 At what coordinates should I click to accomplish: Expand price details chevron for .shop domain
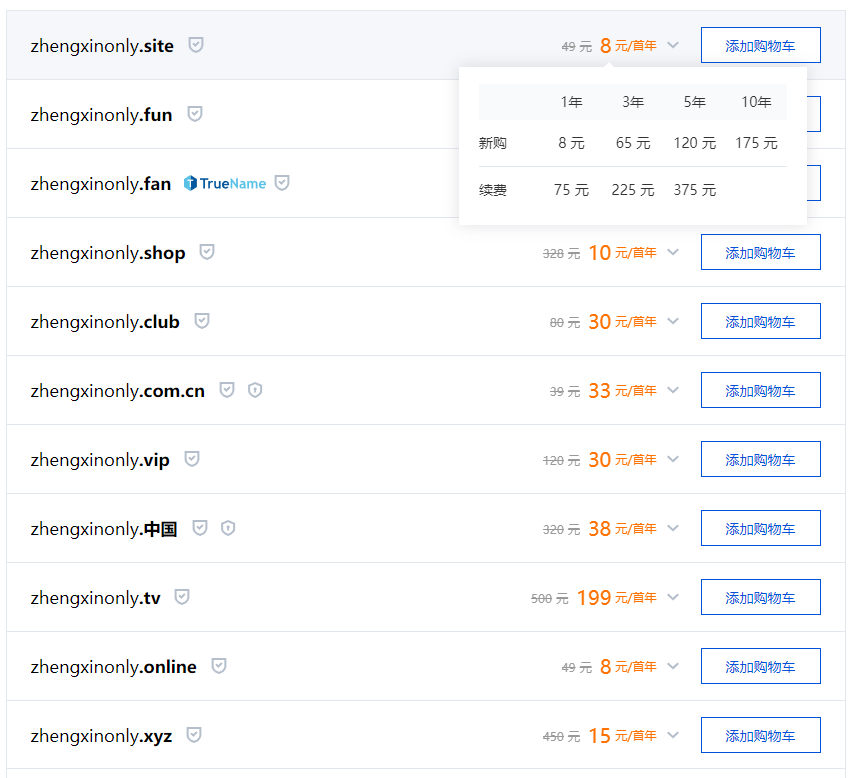tap(673, 252)
